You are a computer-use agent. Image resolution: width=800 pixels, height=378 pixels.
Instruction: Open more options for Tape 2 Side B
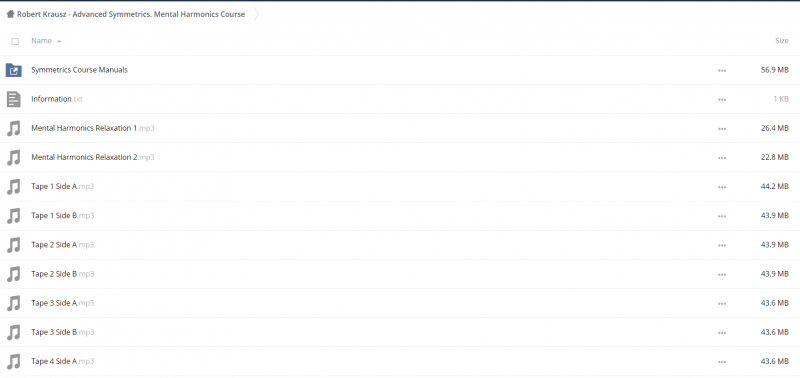click(x=722, y=274)
